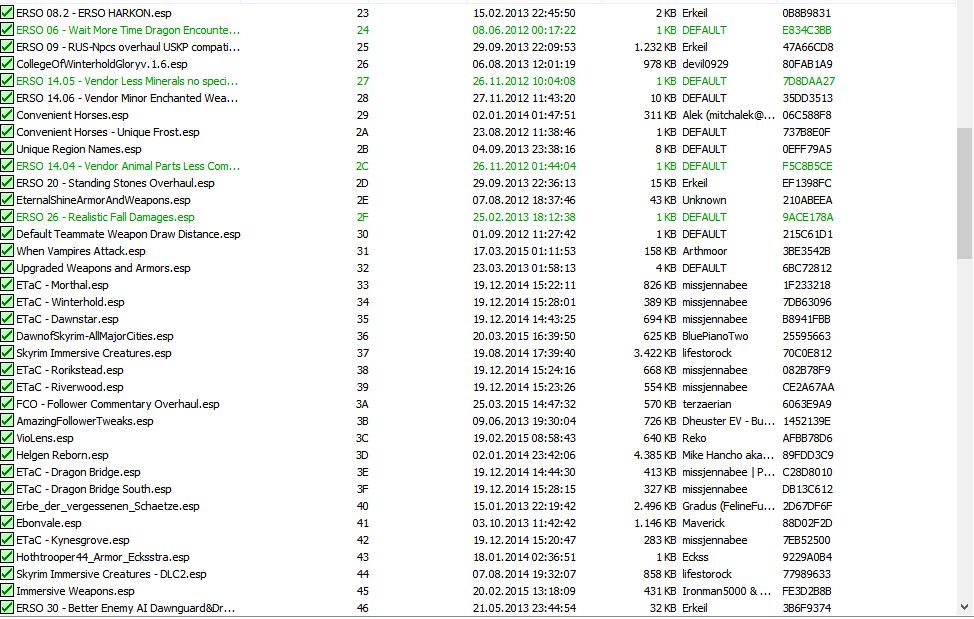Click CRC value 0B8B9831
Viewport: 974px width, 619px height.
click(x=806, y=12)
